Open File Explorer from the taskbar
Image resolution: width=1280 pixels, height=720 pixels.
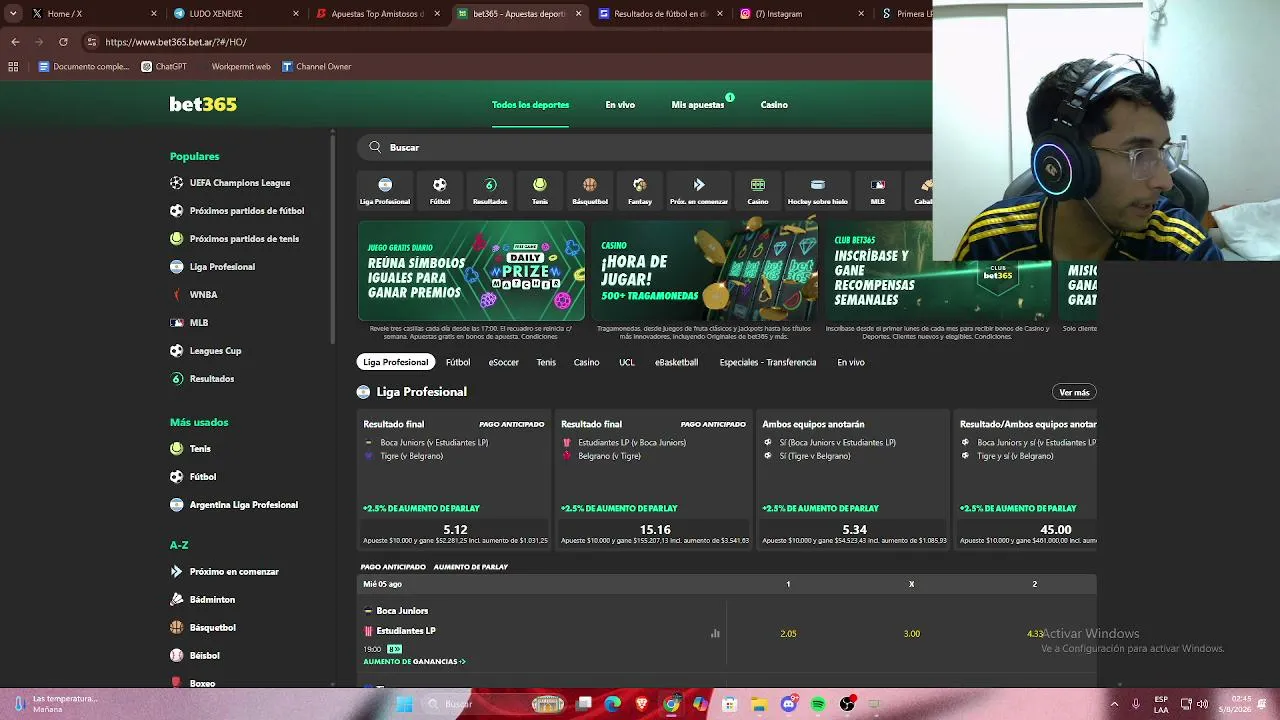pyautogui.click(x=759, y=704)
